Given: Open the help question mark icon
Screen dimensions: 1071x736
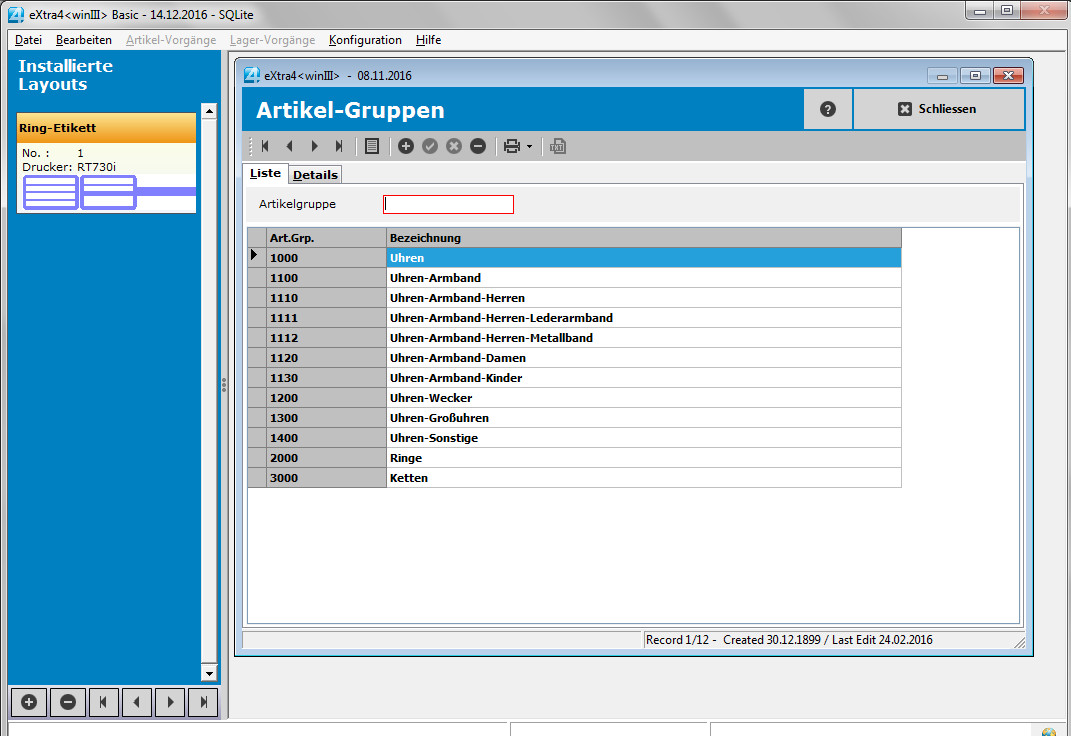Looking at the screenshot, I should coord(828,109).
